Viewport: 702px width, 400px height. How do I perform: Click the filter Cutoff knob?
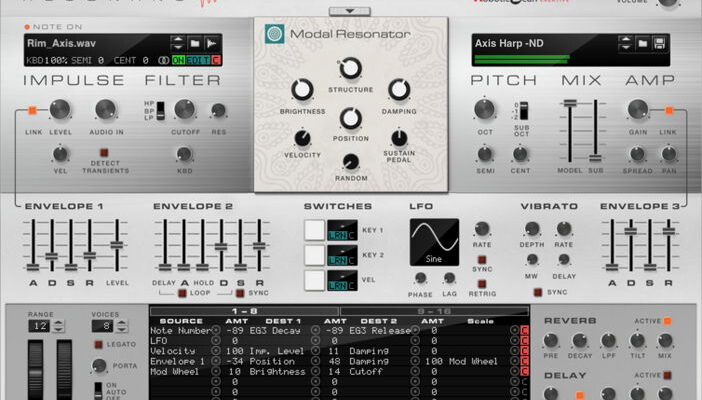point(184,109)
